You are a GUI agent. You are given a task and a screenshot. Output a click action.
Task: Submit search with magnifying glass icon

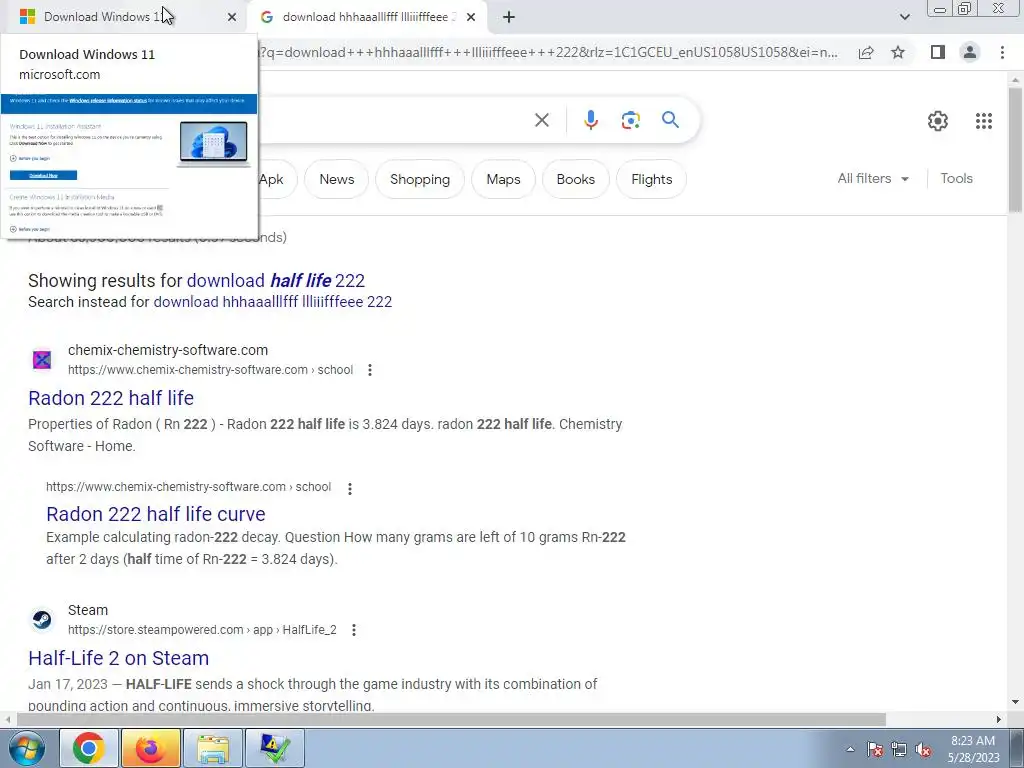[x=670, y=120]
